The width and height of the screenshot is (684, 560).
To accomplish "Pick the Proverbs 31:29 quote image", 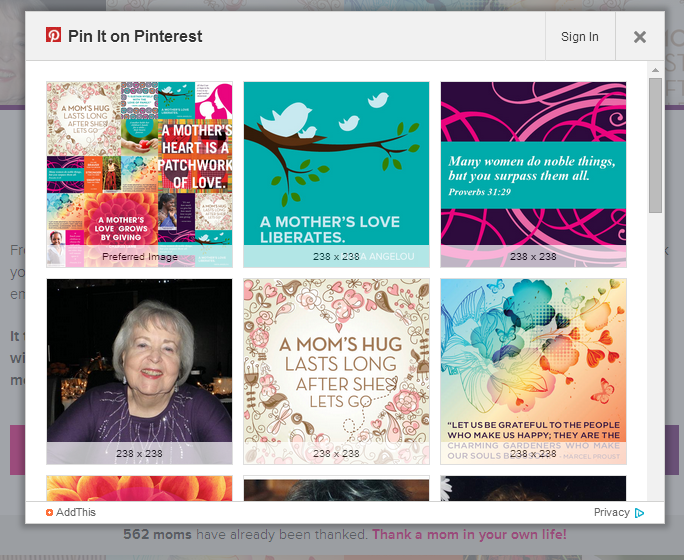I will [534, 174].
